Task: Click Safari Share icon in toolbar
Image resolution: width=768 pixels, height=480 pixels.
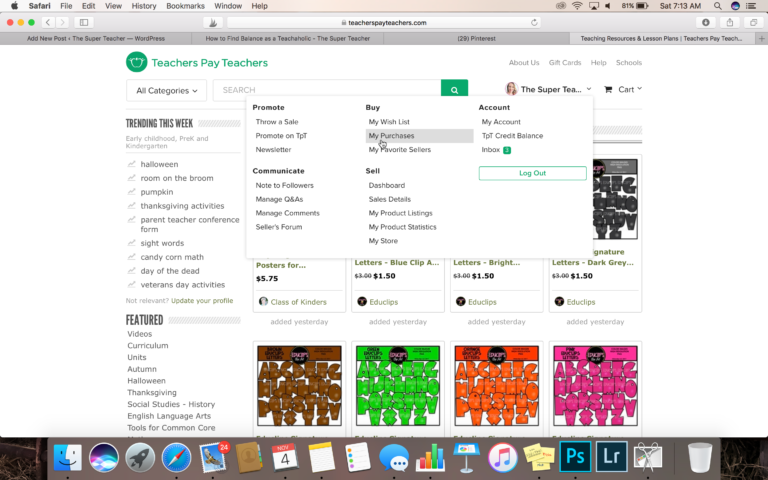Action: point(731,22)
